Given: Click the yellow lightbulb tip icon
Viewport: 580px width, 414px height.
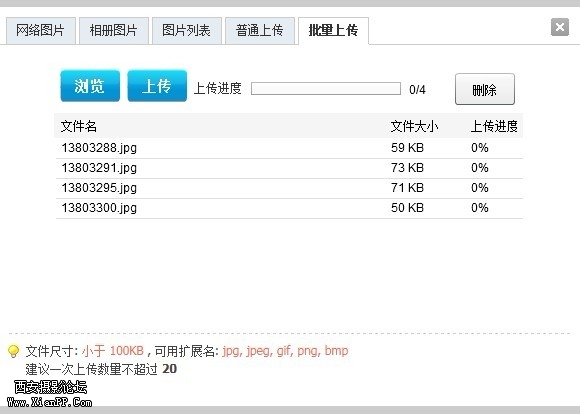Looking at the screenshot, I should (x=14, y=351).
